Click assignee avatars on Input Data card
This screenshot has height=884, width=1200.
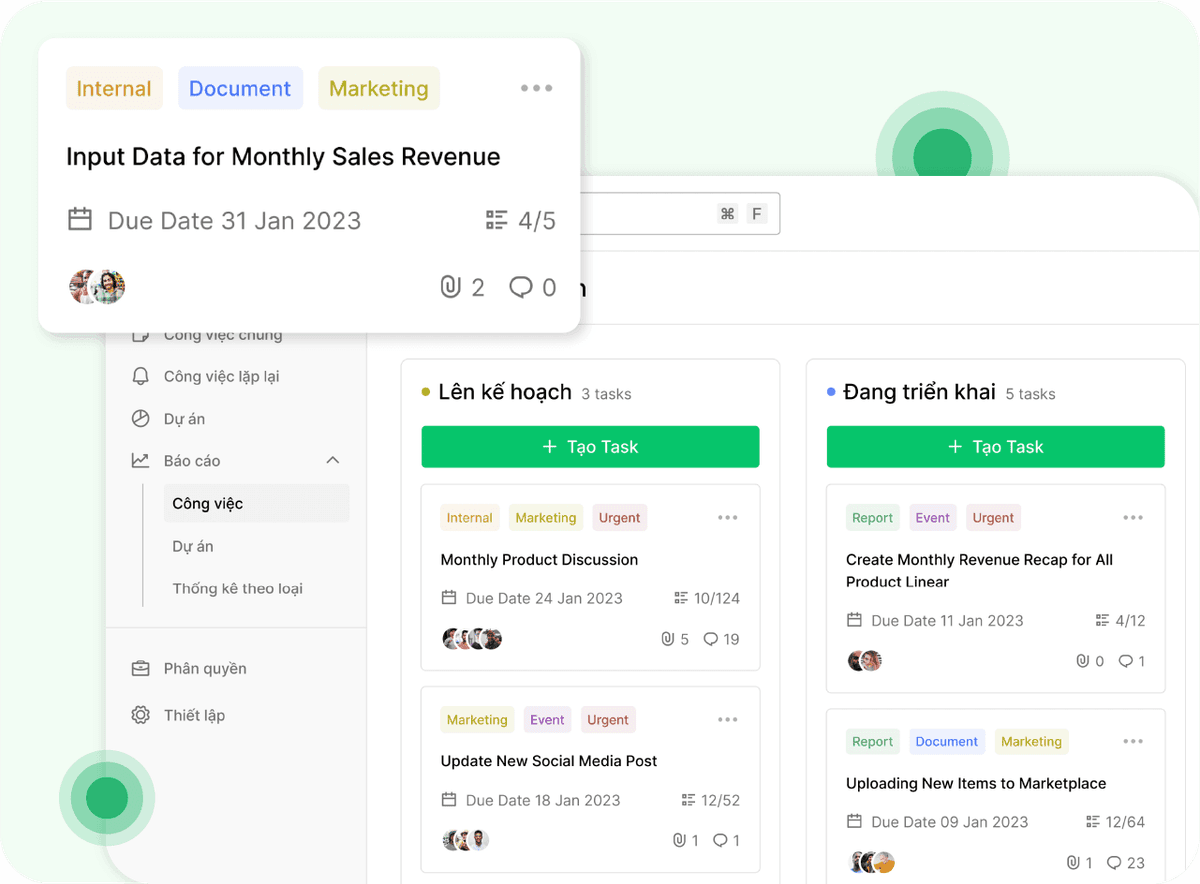point(97,287)
